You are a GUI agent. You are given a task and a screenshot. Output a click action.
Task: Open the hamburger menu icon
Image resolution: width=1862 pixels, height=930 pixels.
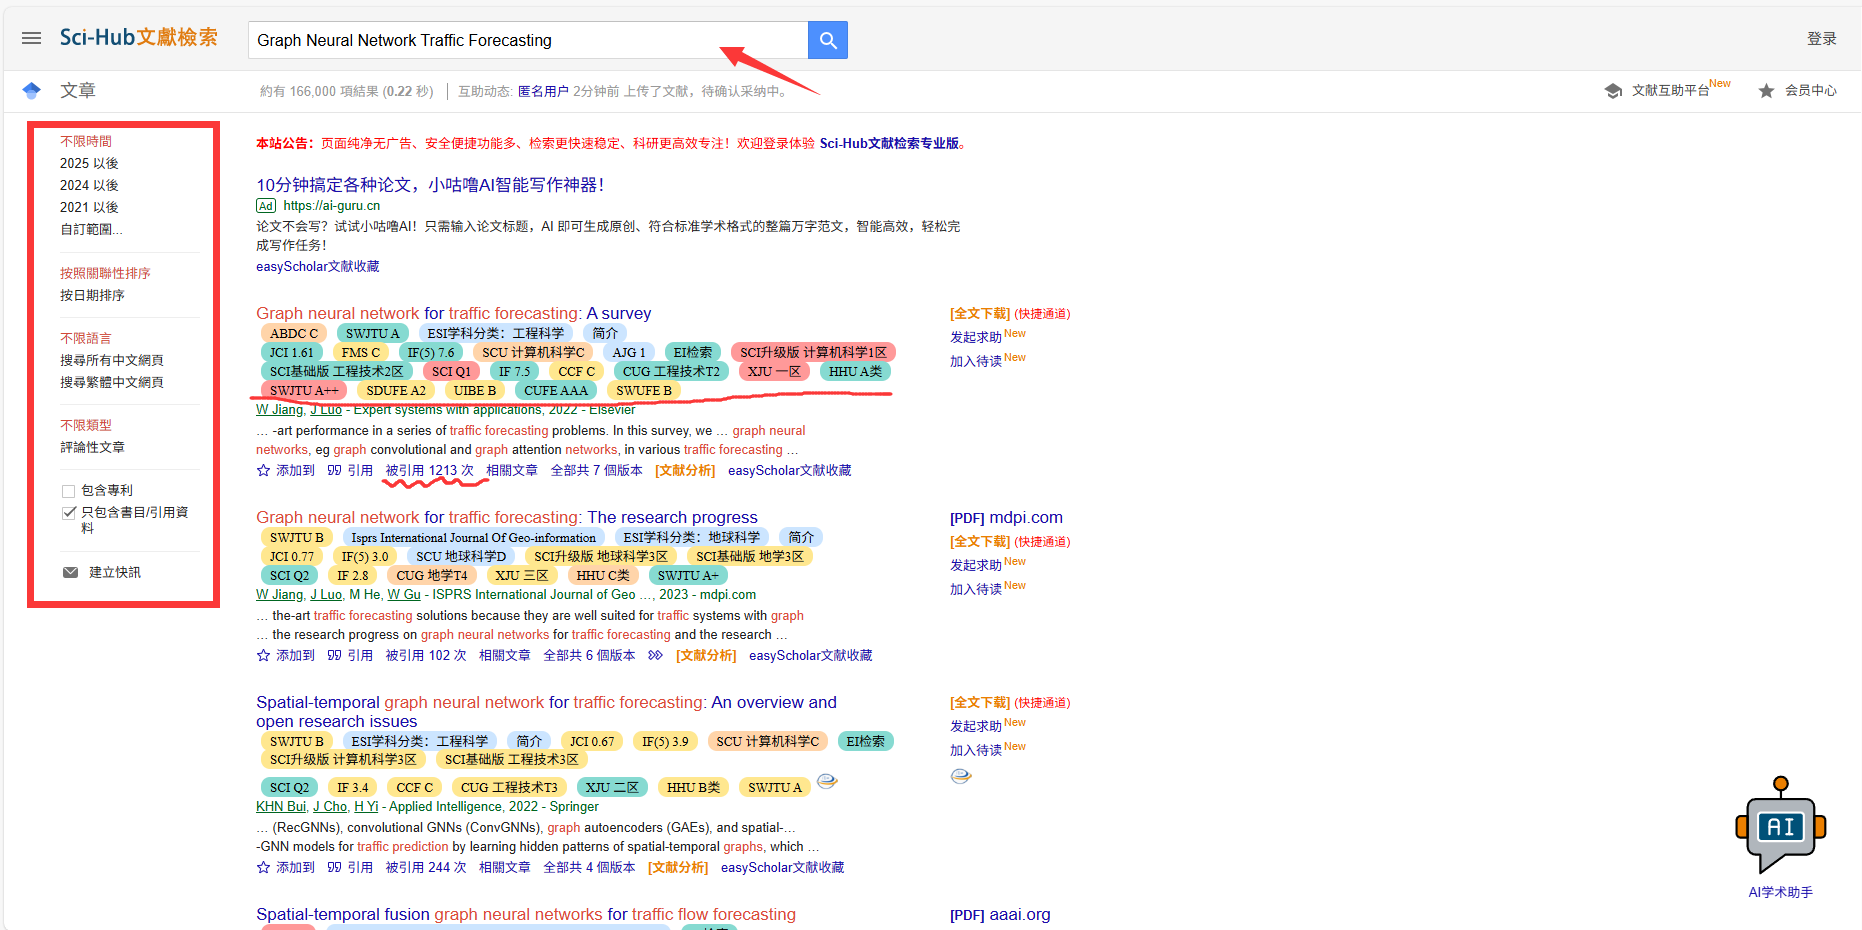pyautogui.click(x=31, y=38)
